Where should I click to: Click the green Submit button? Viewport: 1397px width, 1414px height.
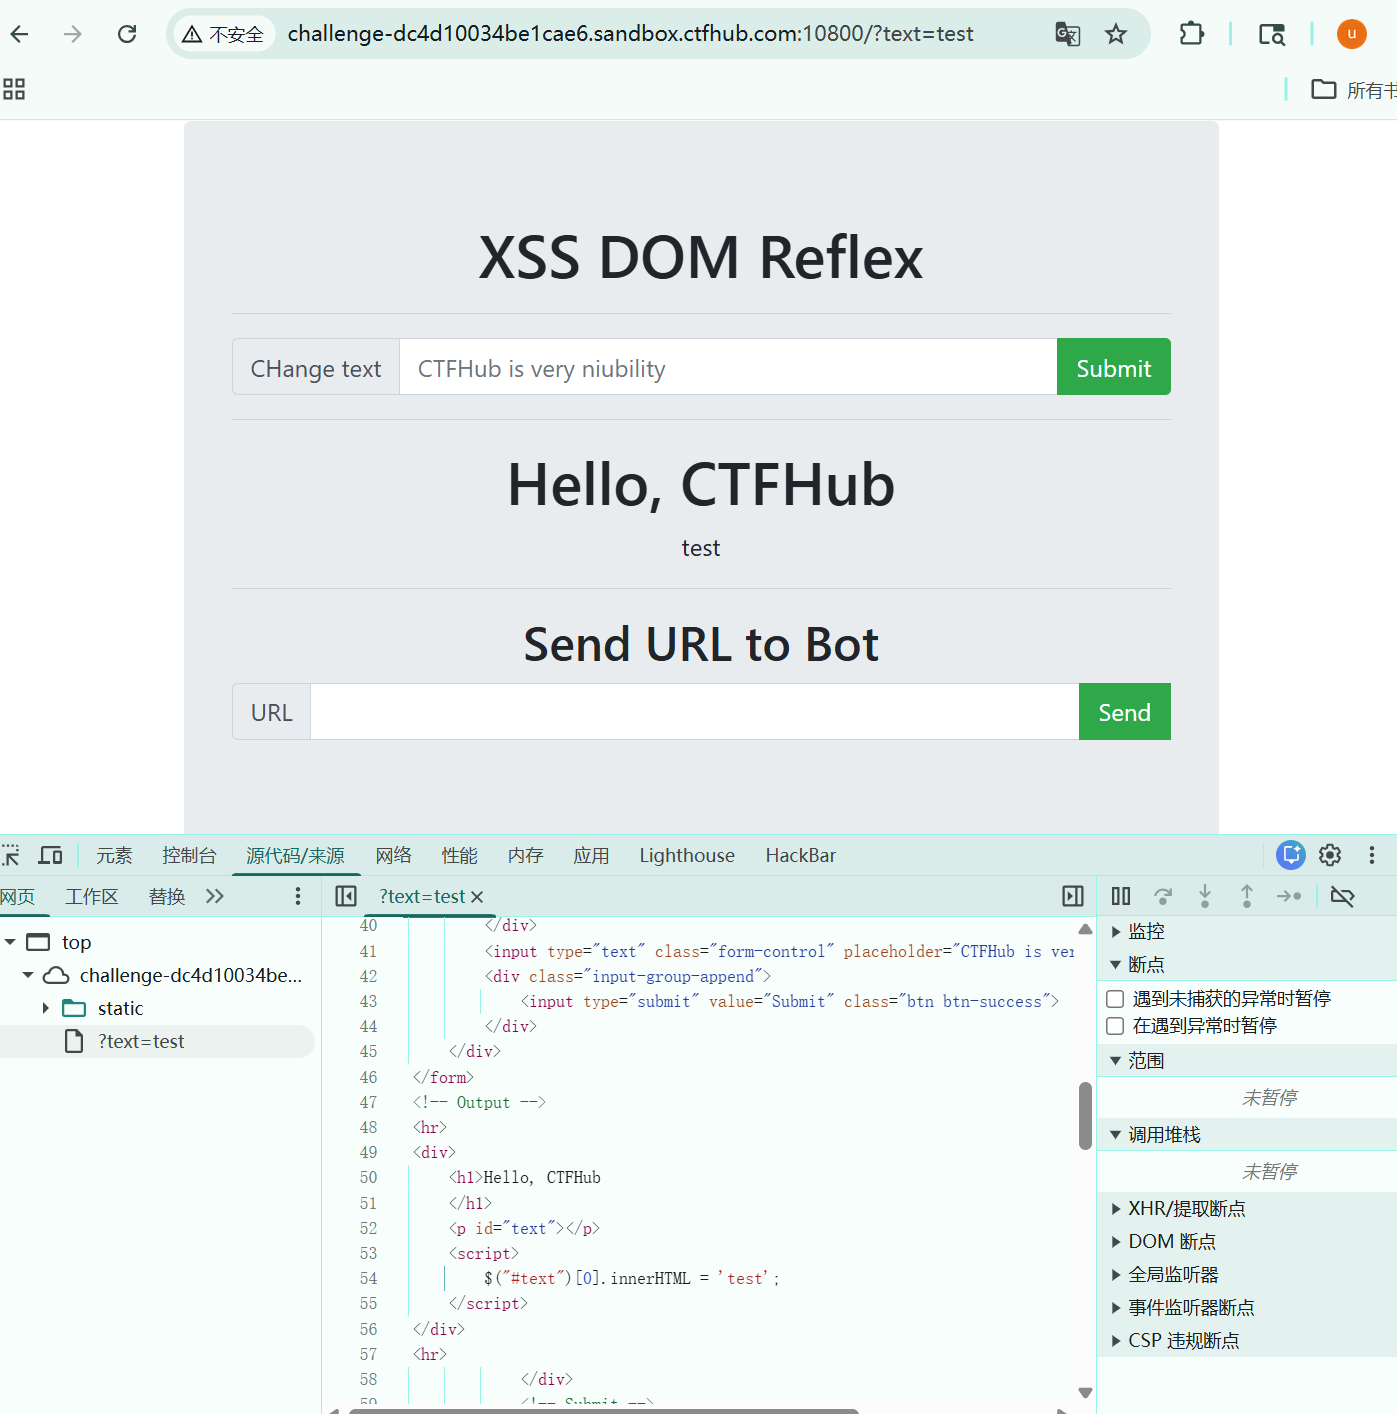click(1114, 367)
